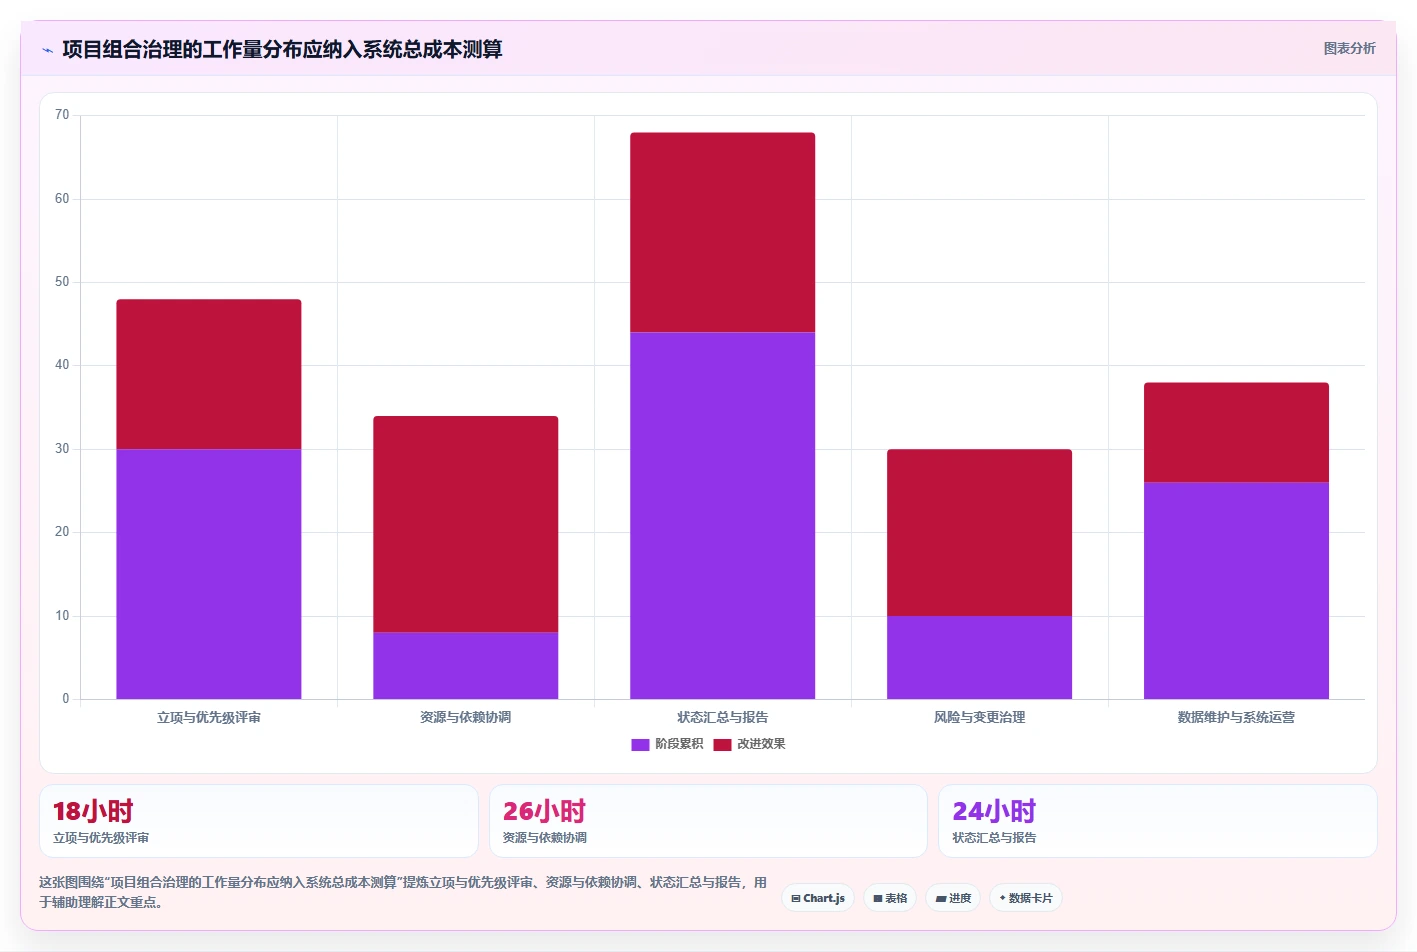Select the 进度 tag
The width and height of the screenshot is (1417, 952).
pos(953,898)
